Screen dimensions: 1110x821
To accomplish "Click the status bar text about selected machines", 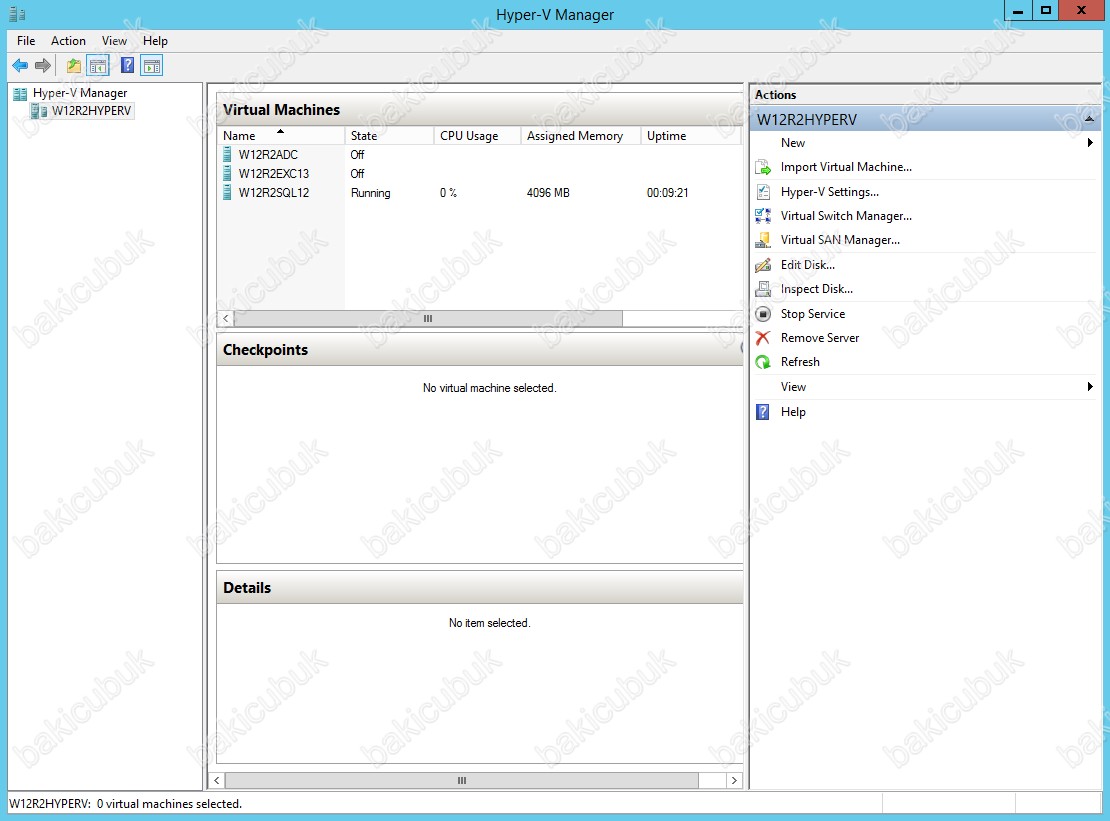I will 125,804.
